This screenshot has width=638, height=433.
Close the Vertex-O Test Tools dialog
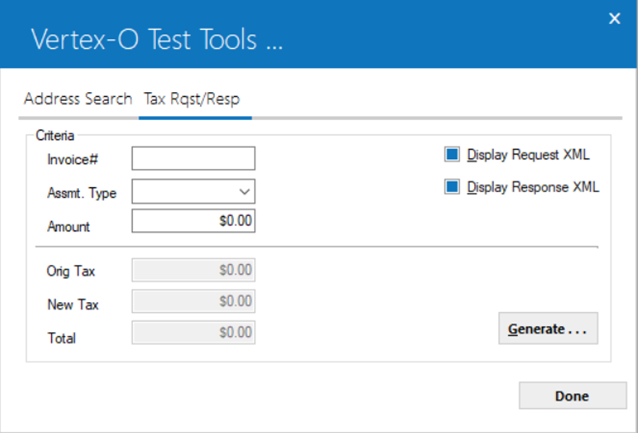click(614, 19)
